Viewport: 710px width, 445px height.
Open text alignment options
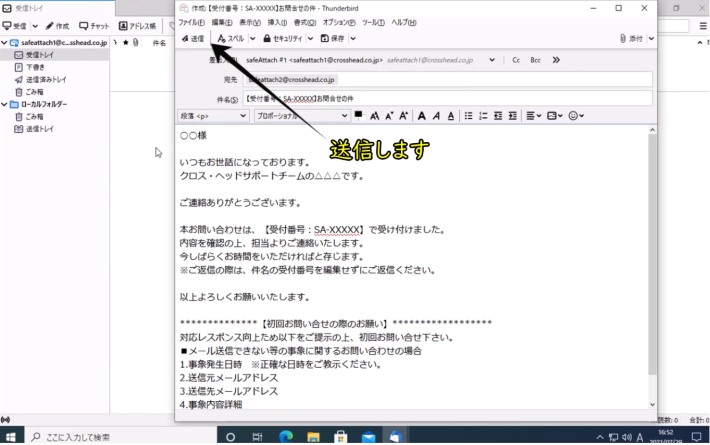[533, 116]
